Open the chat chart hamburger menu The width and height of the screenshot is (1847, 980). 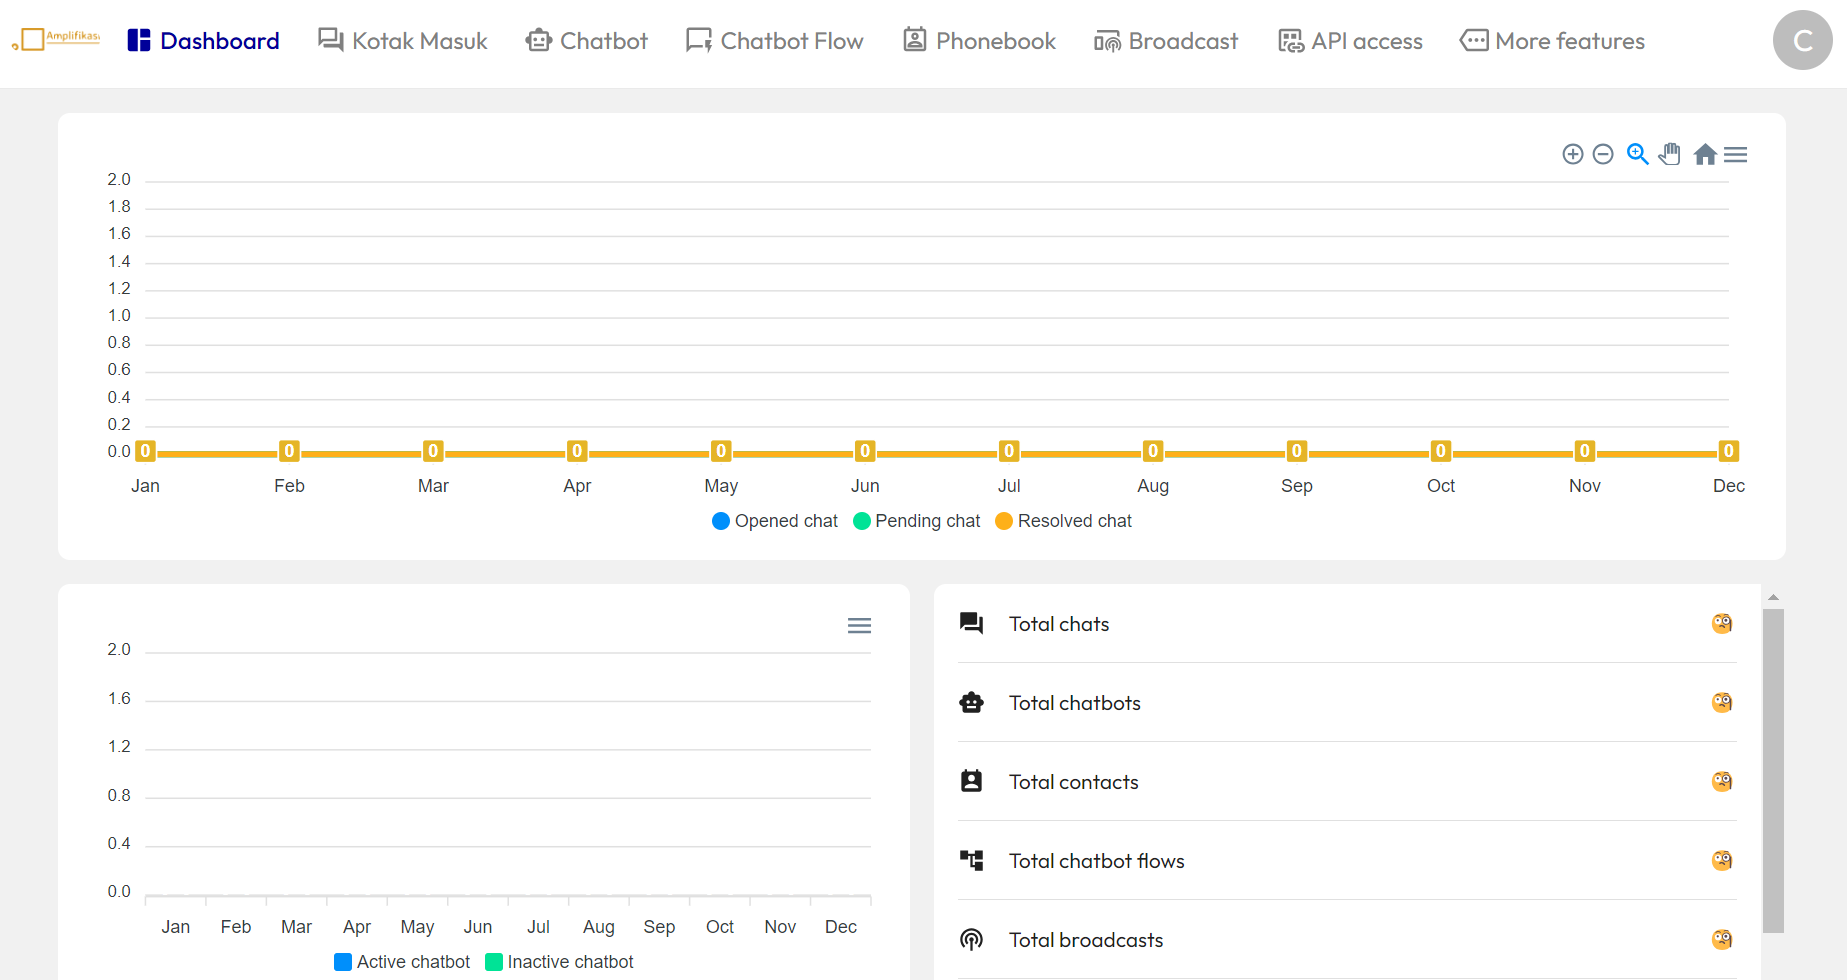pos(1736,154)
